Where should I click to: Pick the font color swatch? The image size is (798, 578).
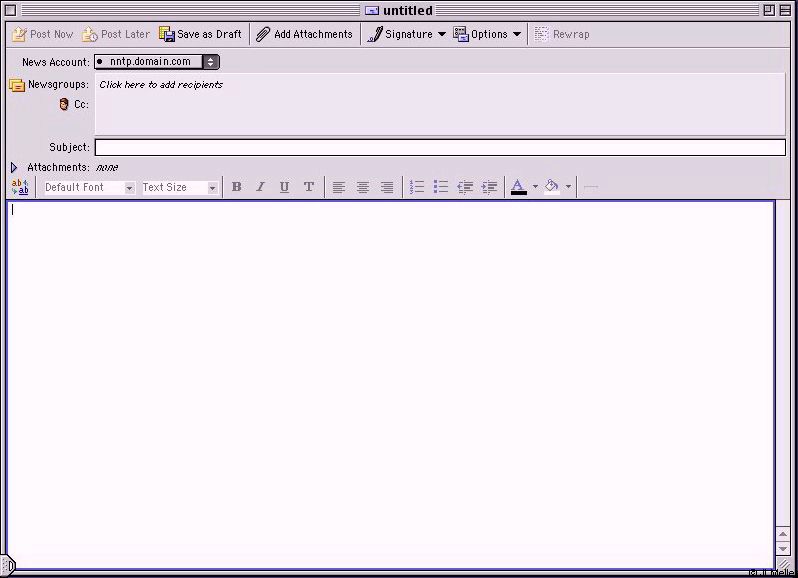(518, 187)
